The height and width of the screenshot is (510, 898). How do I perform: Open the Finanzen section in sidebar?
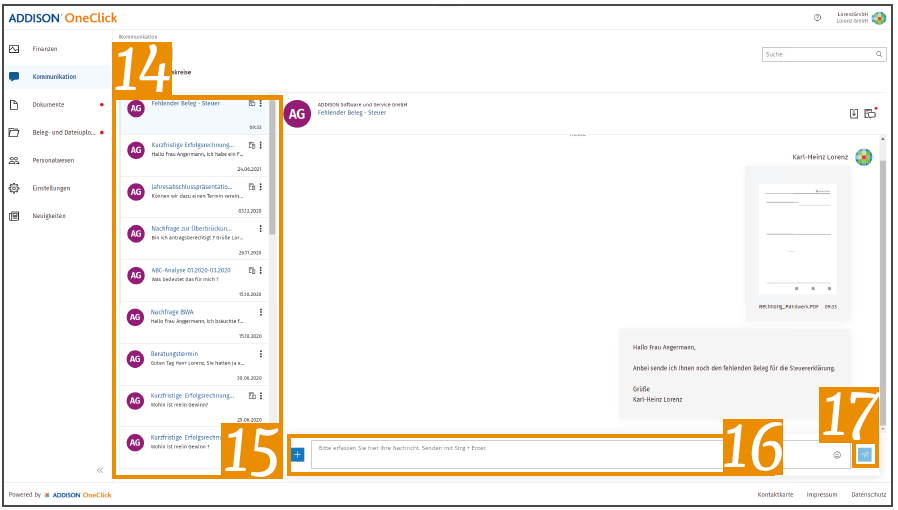pos(45,49)
